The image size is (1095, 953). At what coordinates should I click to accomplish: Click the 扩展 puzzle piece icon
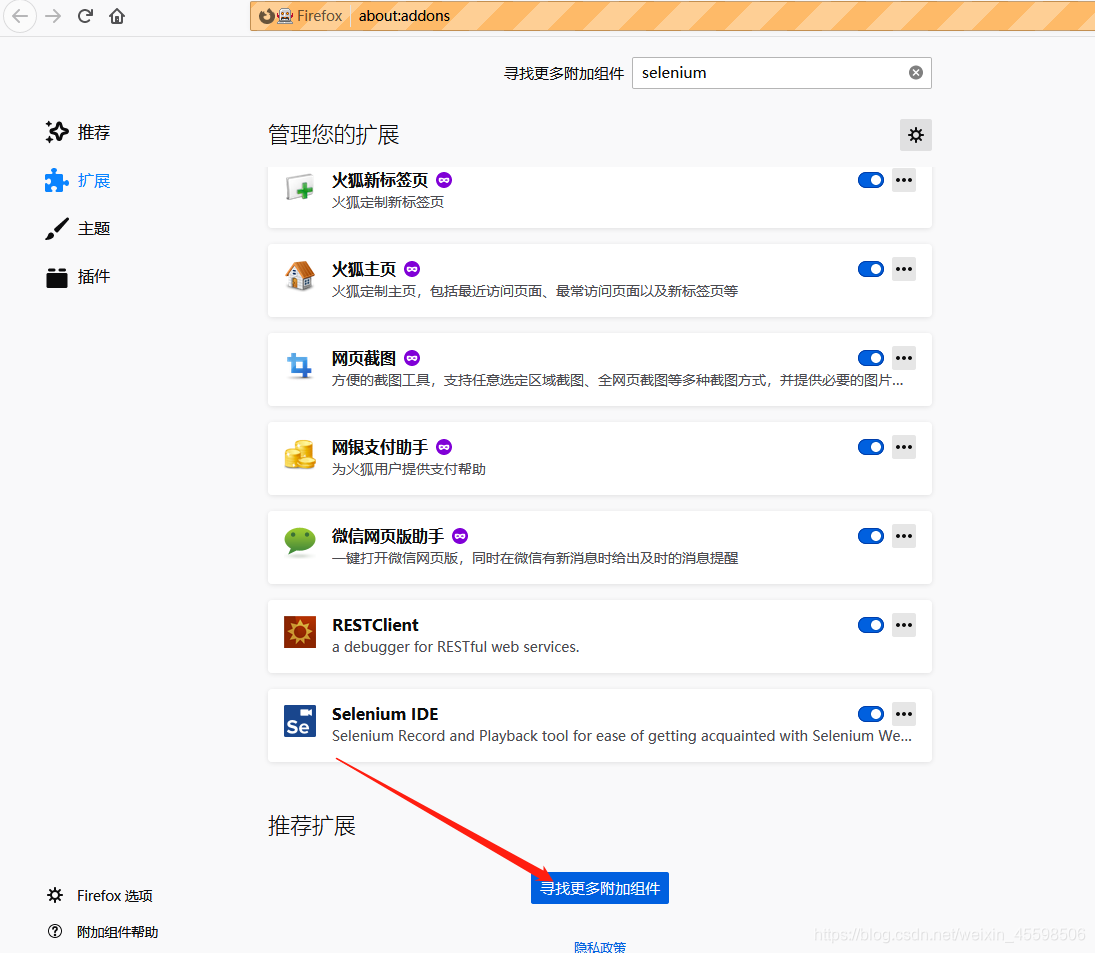click(x=57, y=181)
